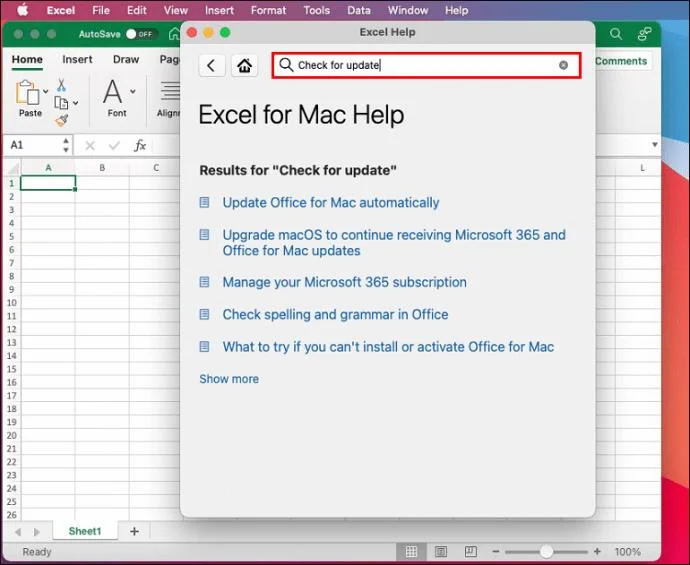Viewport: 690px width, 565px height.
Task: Expand the Paste dropdown arrow
Action: coord(45,92)
